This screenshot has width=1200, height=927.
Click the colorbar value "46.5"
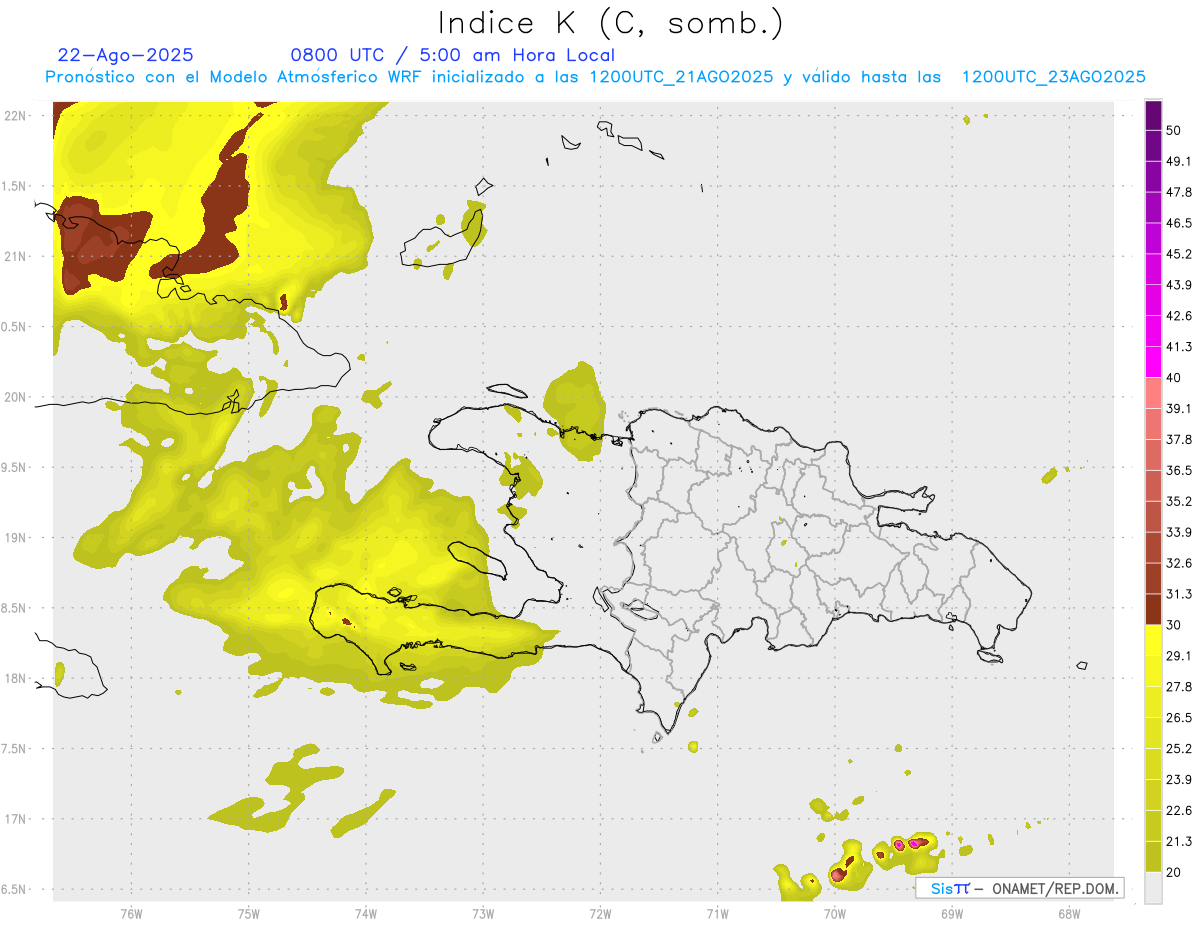point(1179,223)
